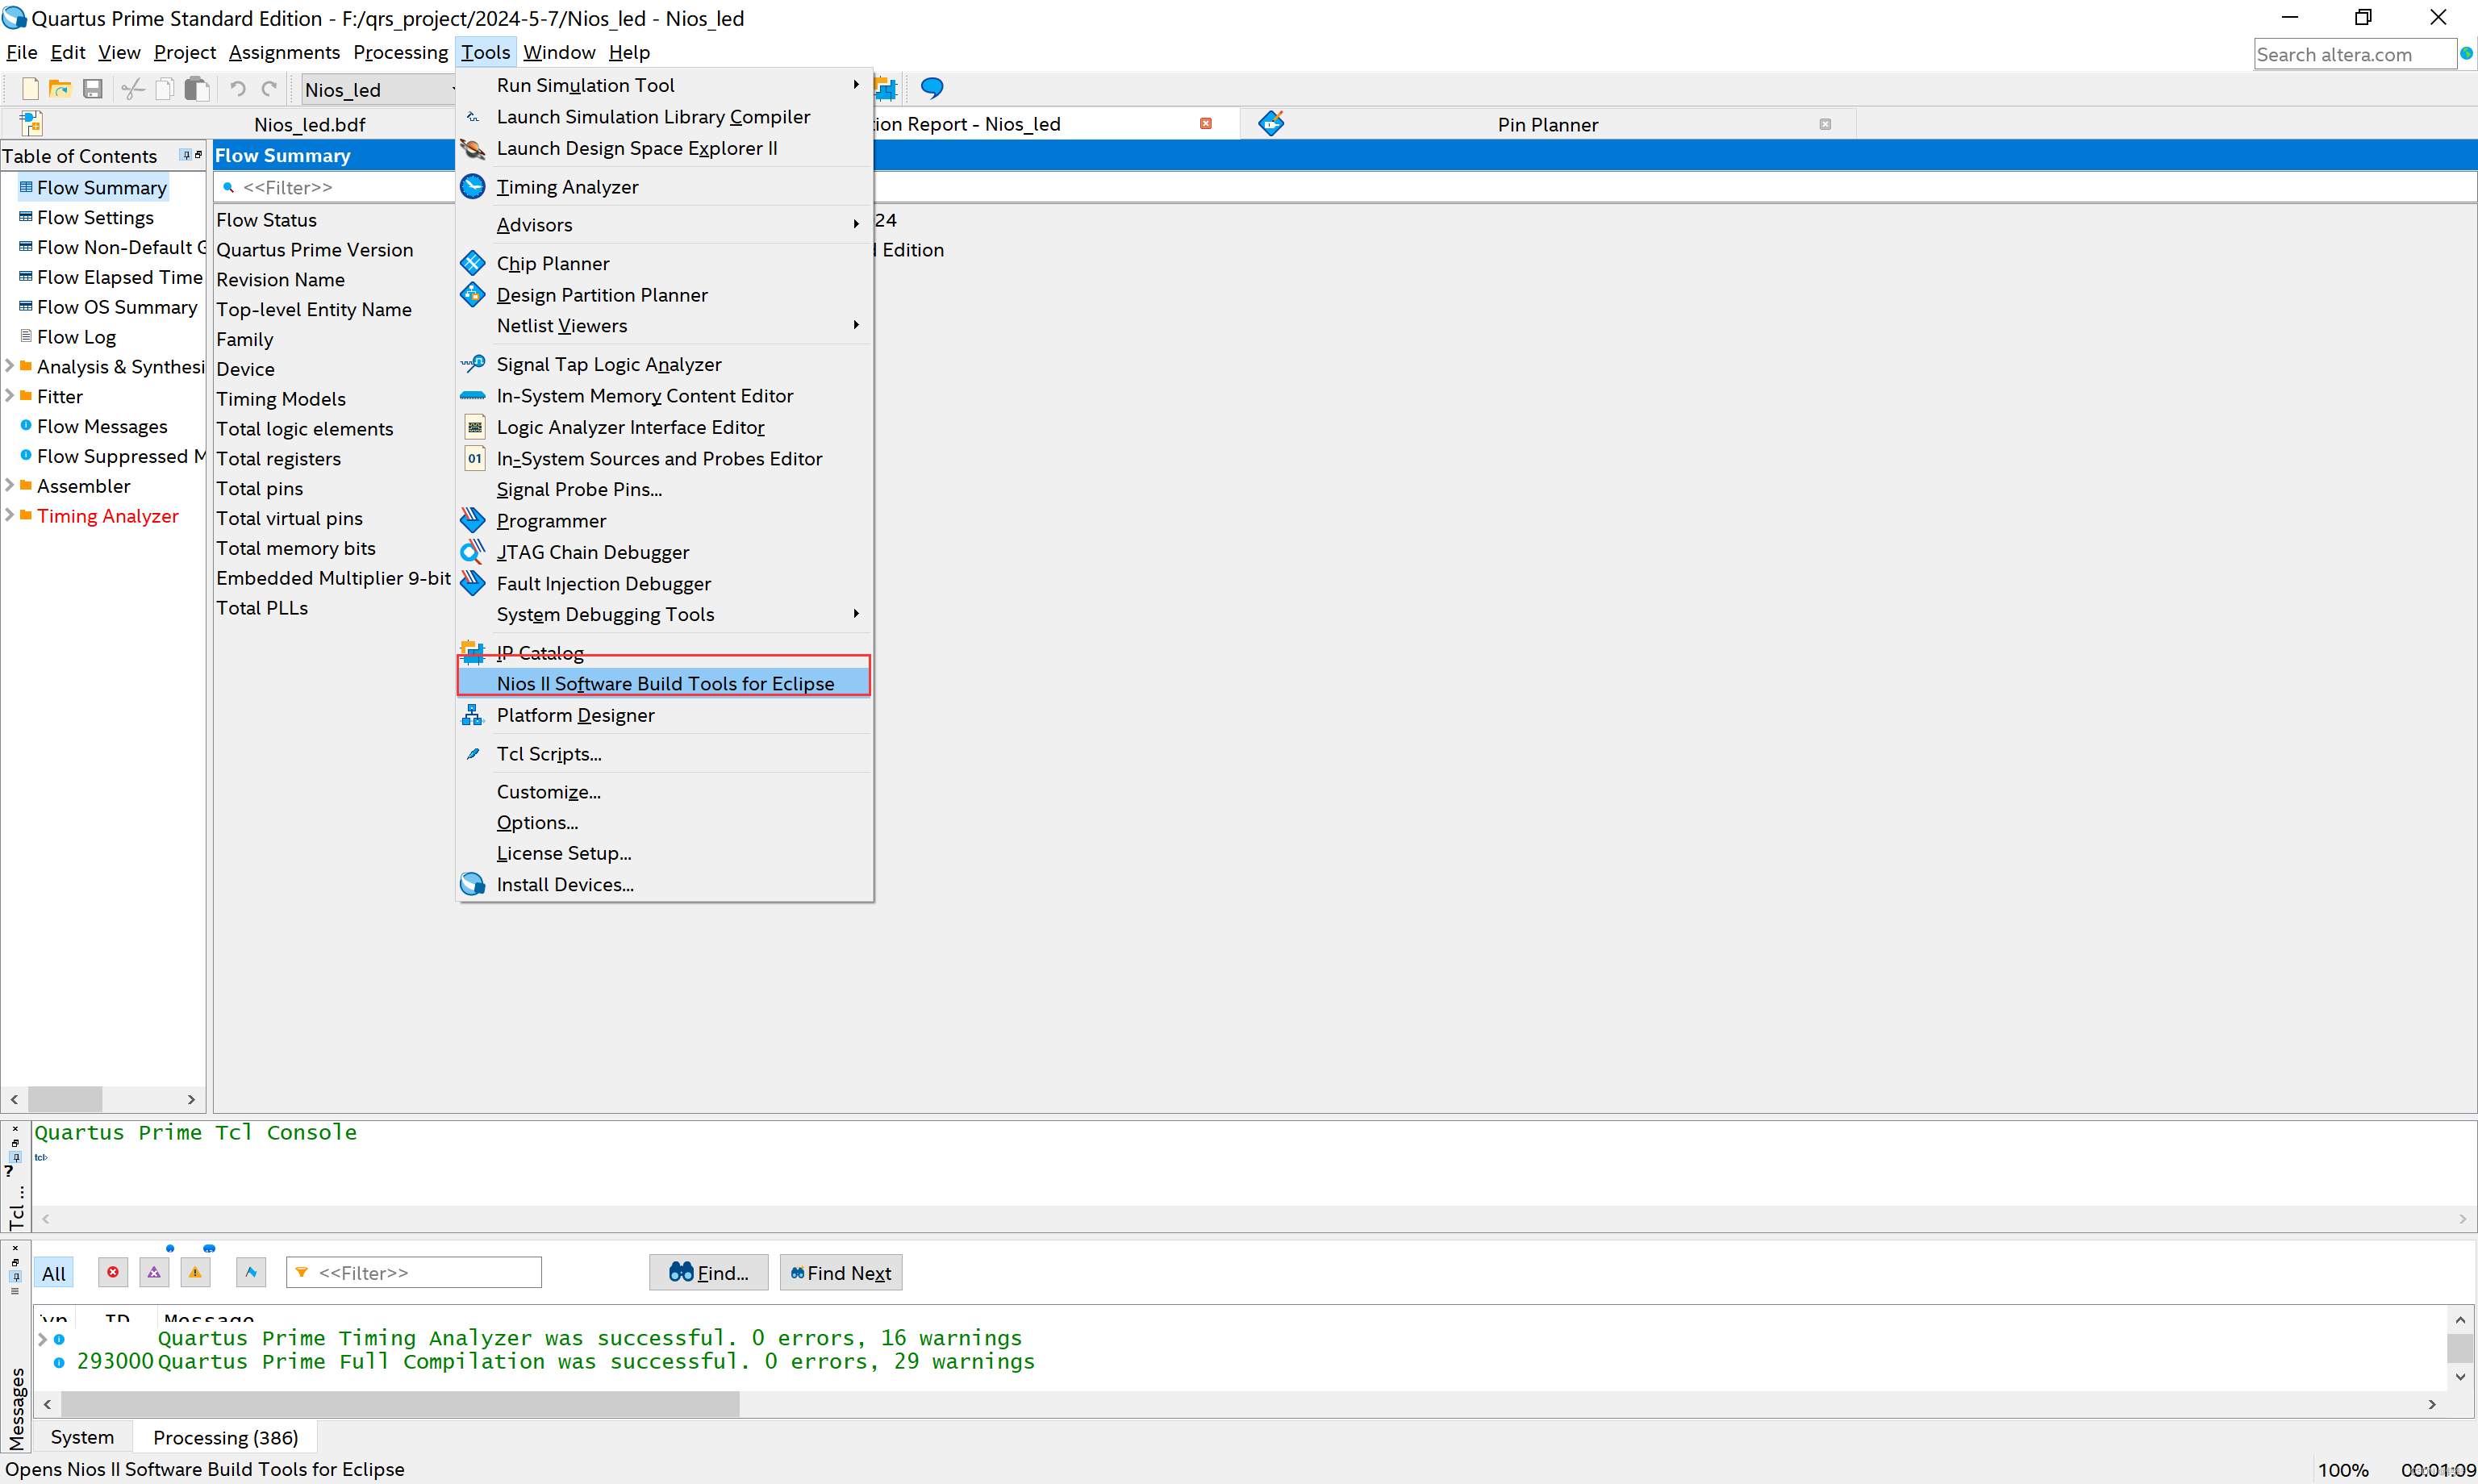This screenshot has height=1484, width=2478.
Task: Select the Cut scissors icon
Action: pos(132,89)
